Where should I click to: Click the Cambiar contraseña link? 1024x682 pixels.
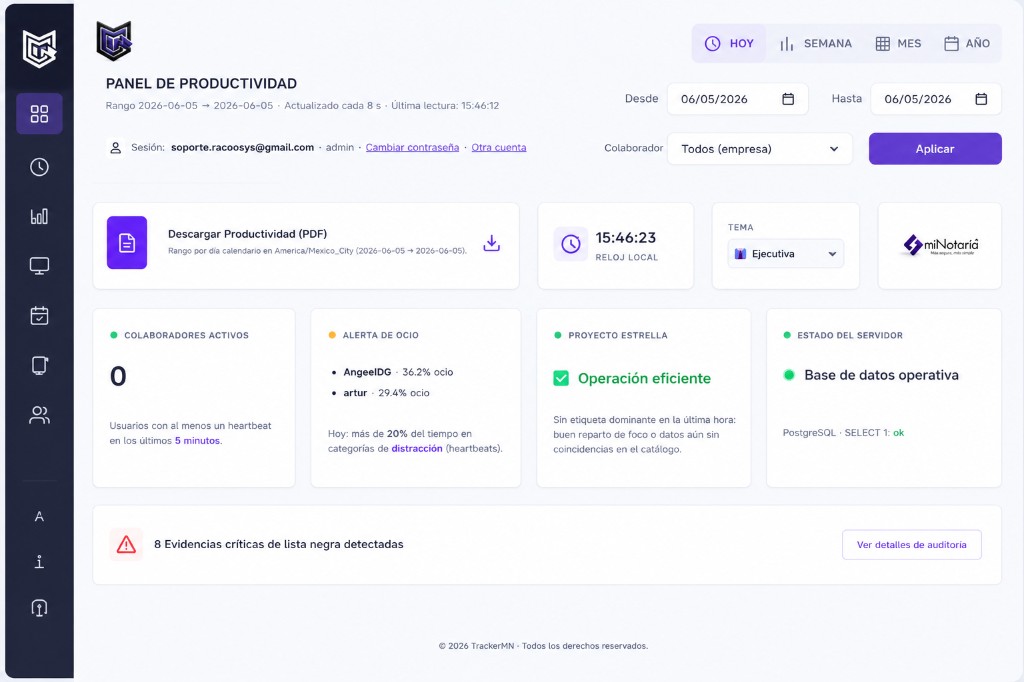pos(412,148)
